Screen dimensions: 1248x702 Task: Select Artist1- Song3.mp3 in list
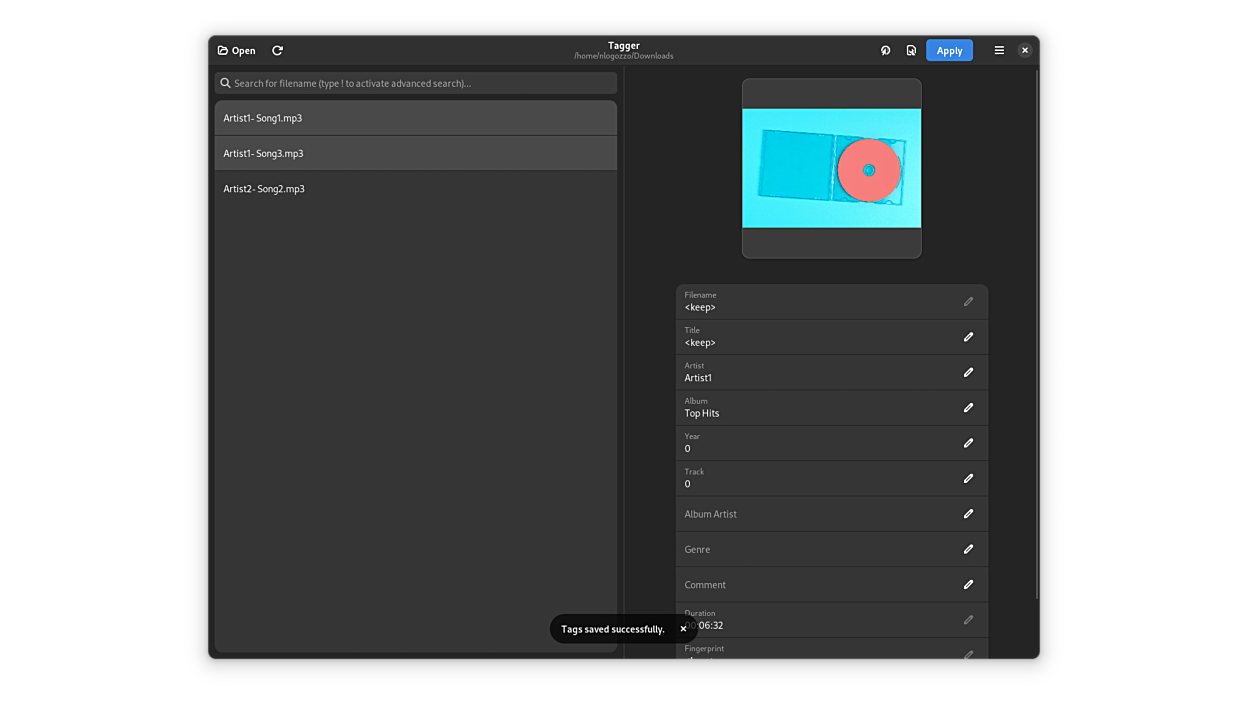coord(416,153)
